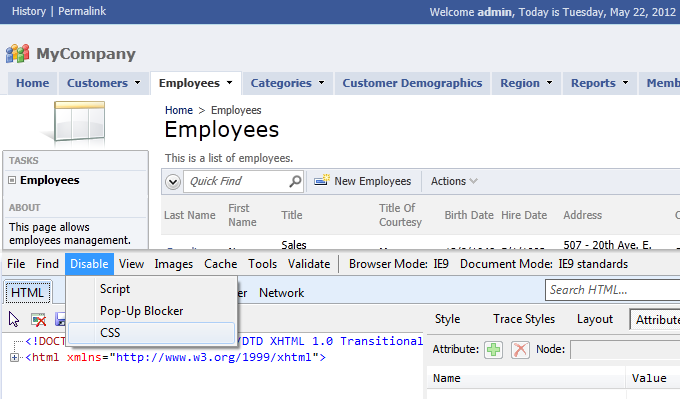
Task: Switch to the HTML tab
Action: (x=28, y=293)
